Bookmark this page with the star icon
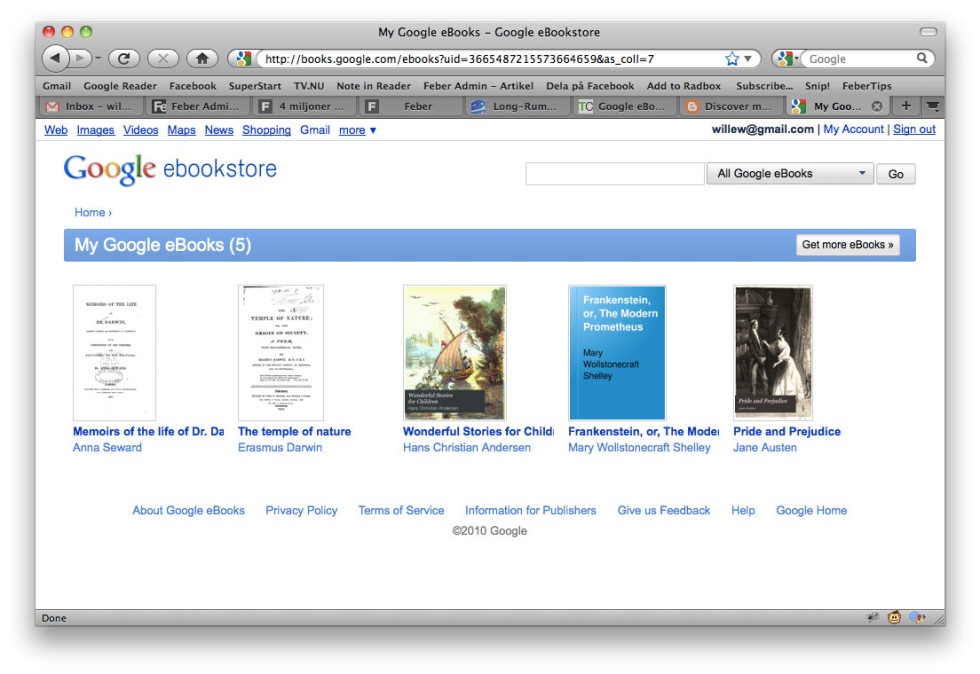 pos(732,59)
